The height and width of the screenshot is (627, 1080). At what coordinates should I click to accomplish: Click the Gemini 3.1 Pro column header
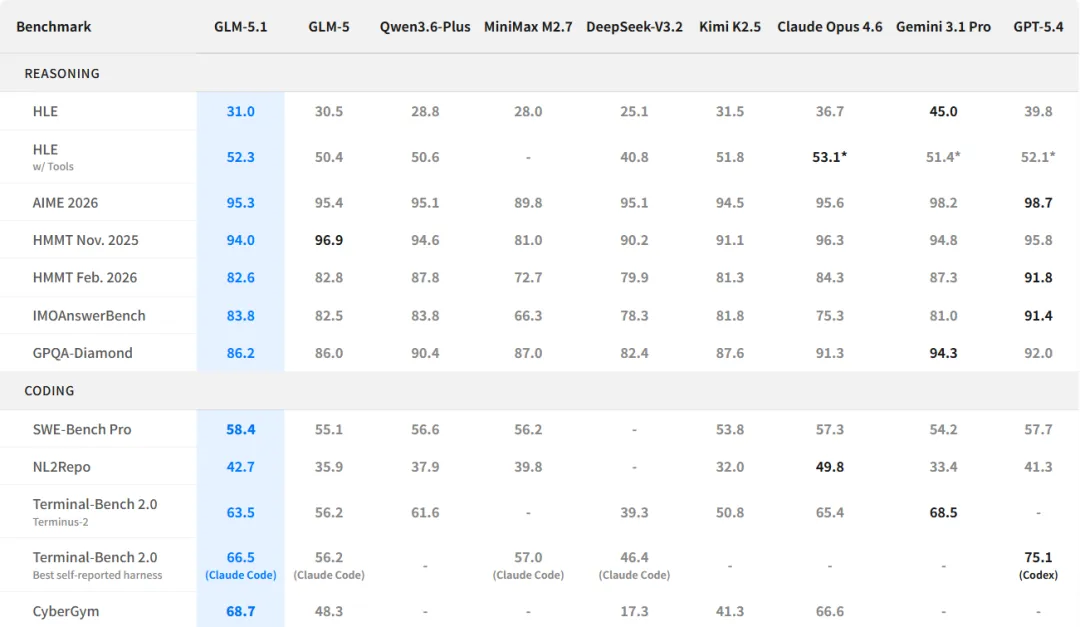click(943, 27)
